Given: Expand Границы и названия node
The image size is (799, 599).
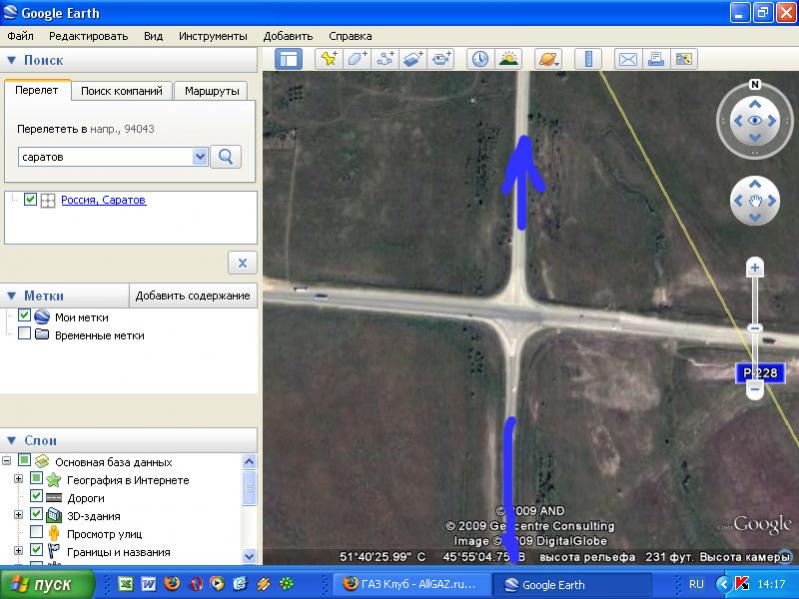Looking at the screenshot, I should coord(18,551).
